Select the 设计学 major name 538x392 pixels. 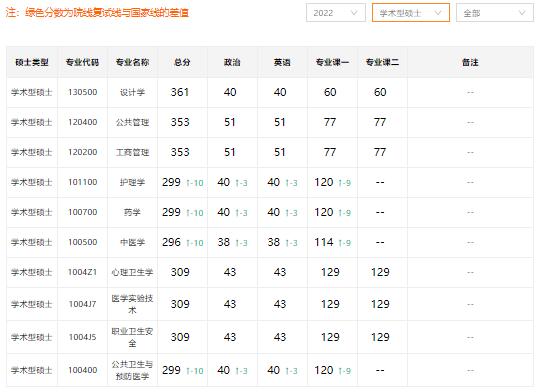132,92
